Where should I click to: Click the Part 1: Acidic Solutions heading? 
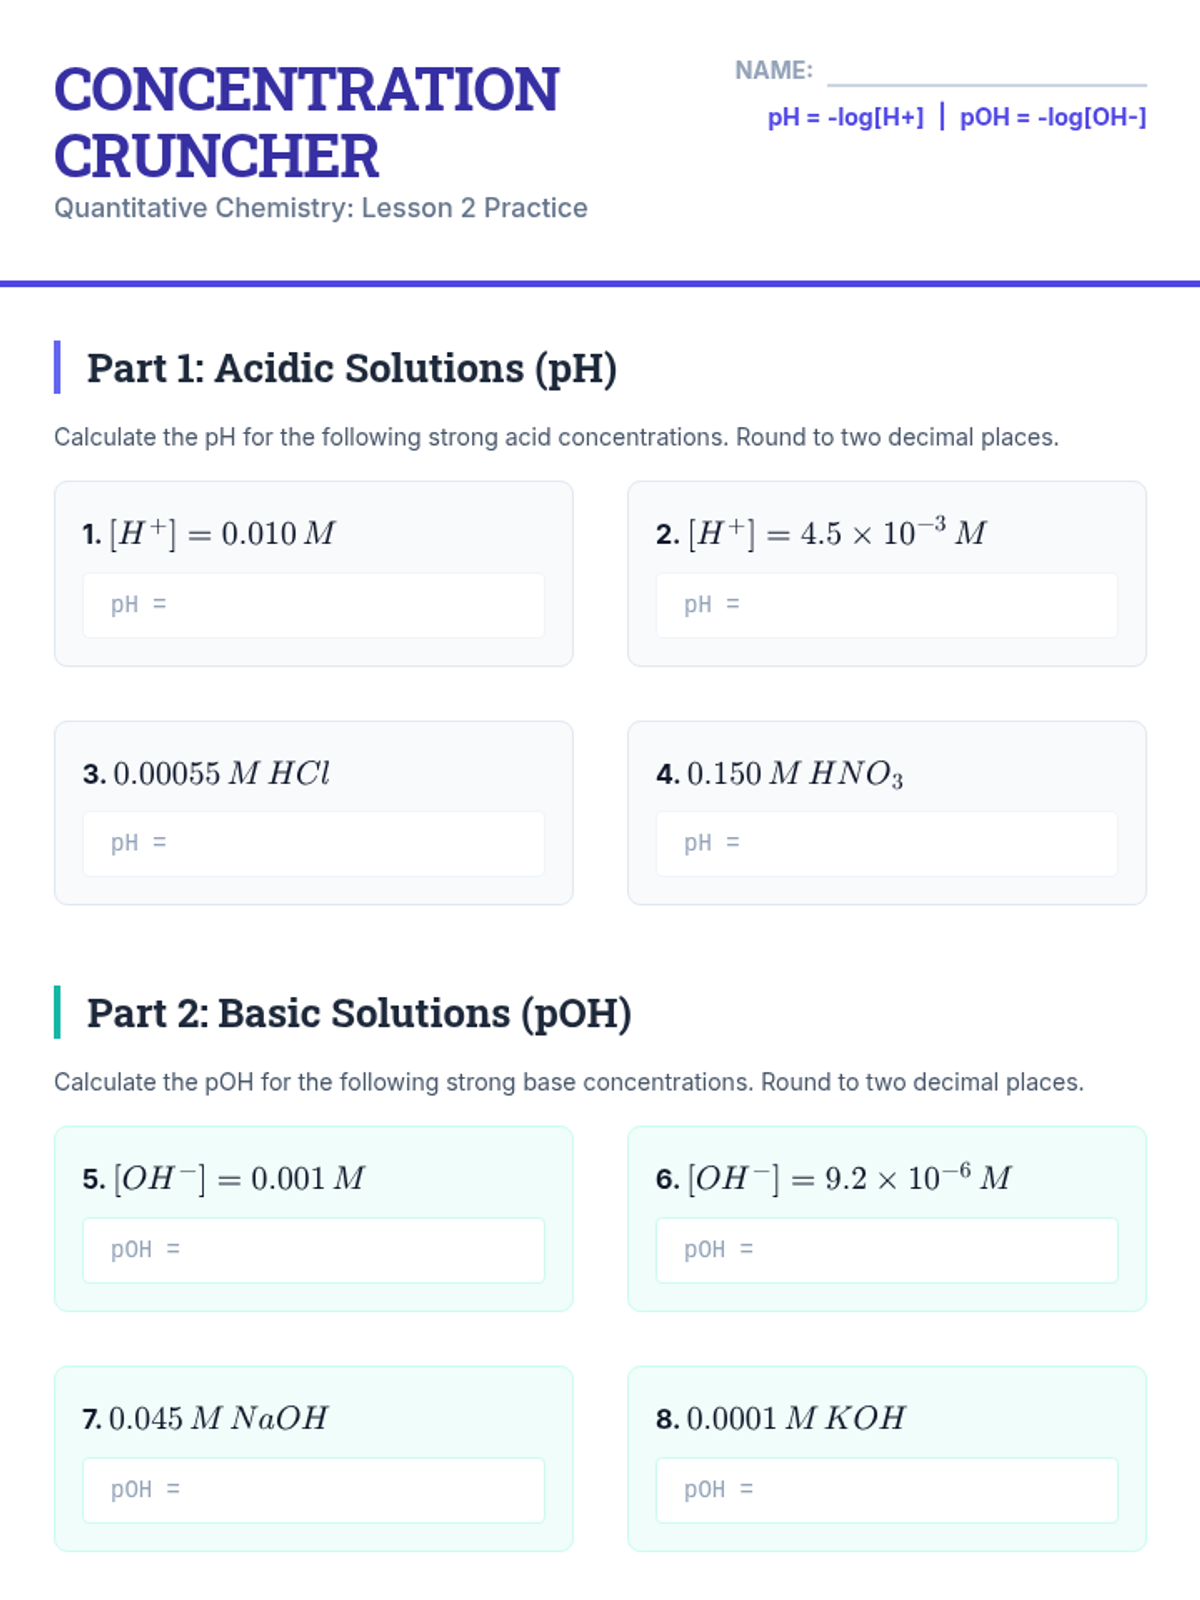pyautogui.click(x=351, y=368)
